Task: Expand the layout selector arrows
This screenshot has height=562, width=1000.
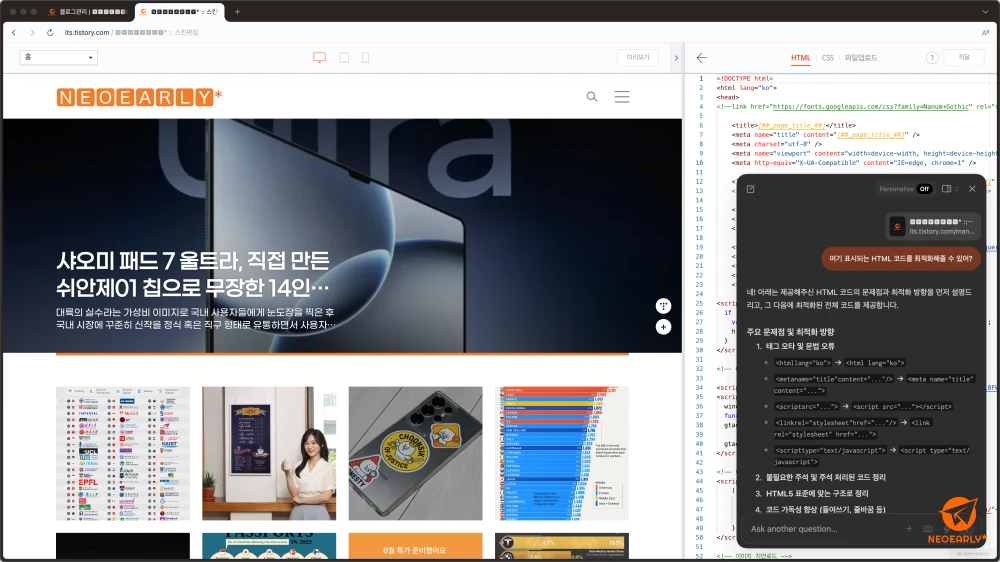Action: tap(957, 189)
